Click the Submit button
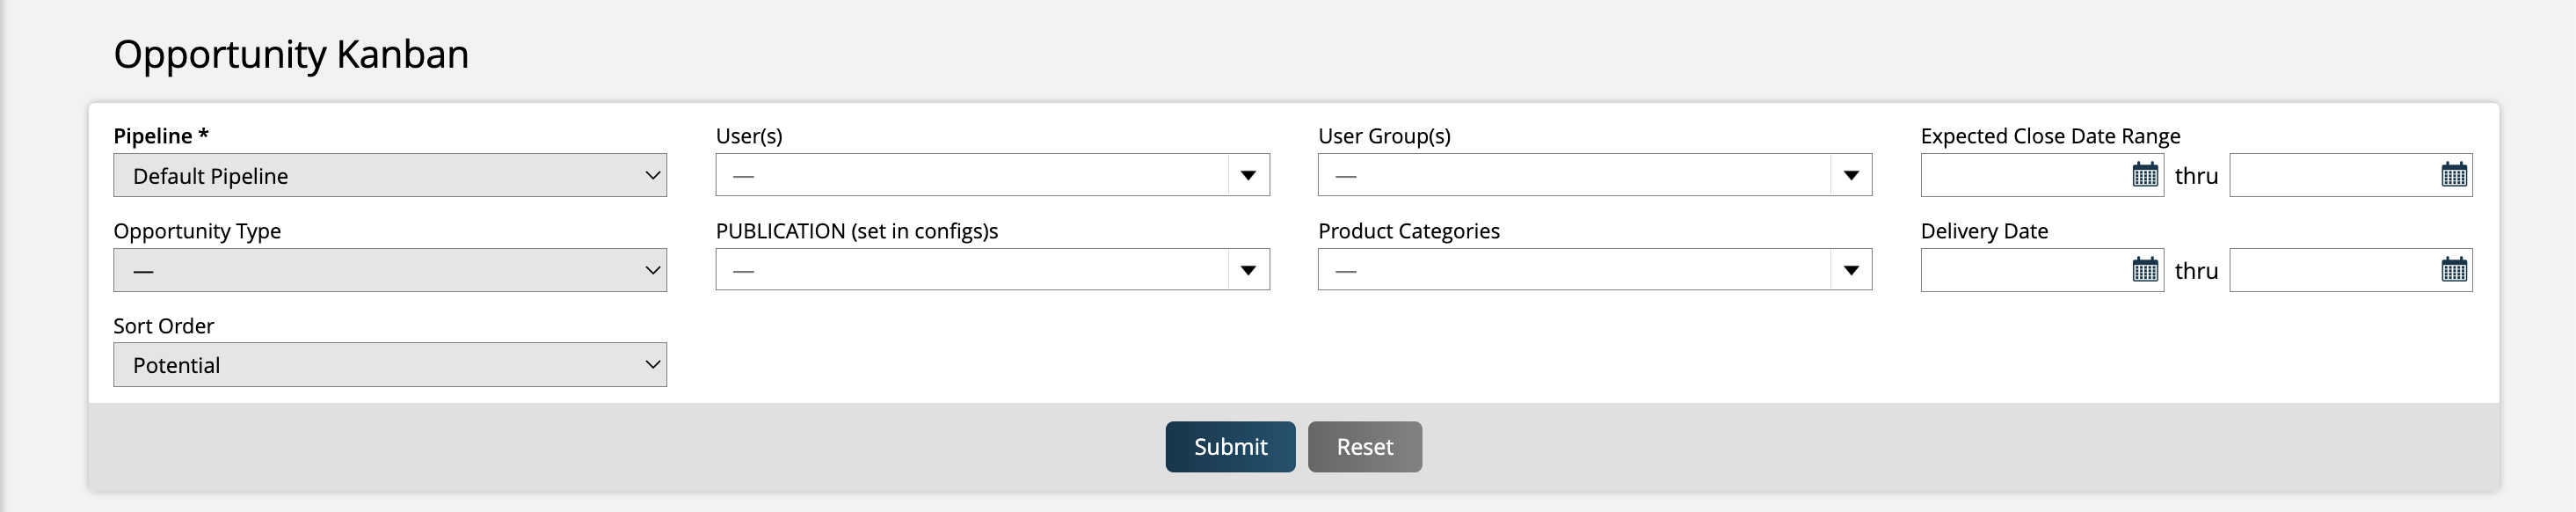 [1230, 447]
